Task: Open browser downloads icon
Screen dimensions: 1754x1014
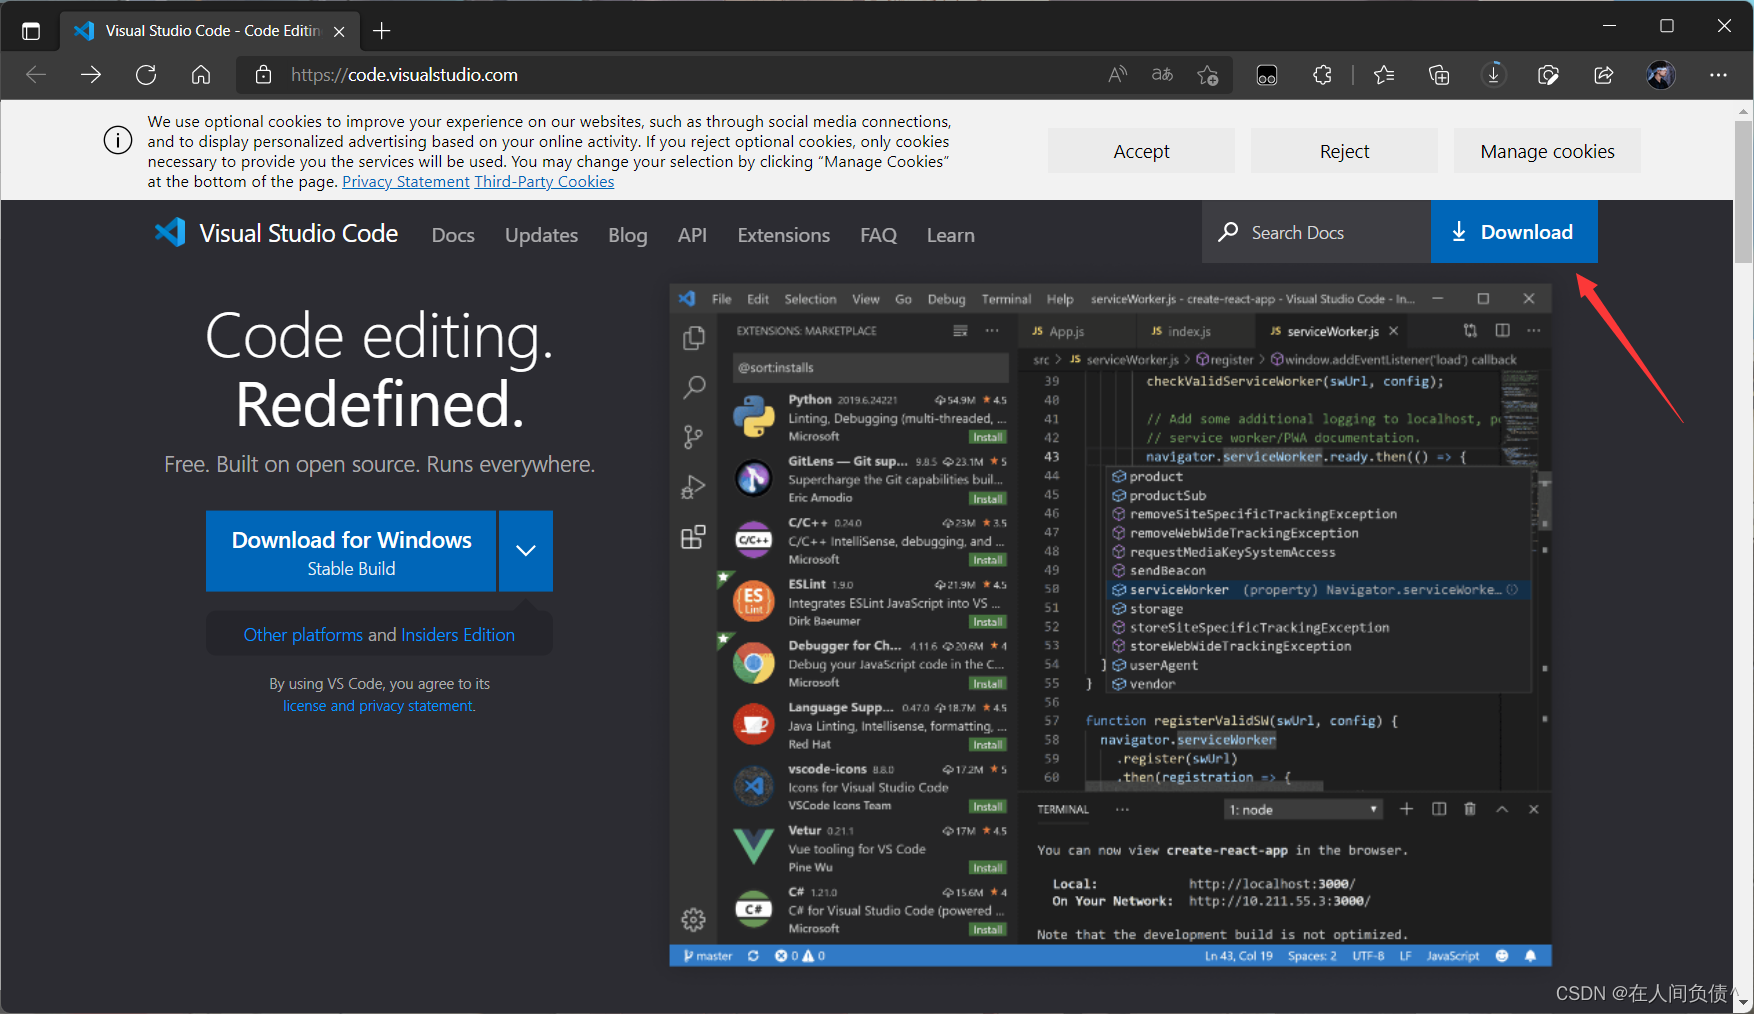Action: point(1494,75)
